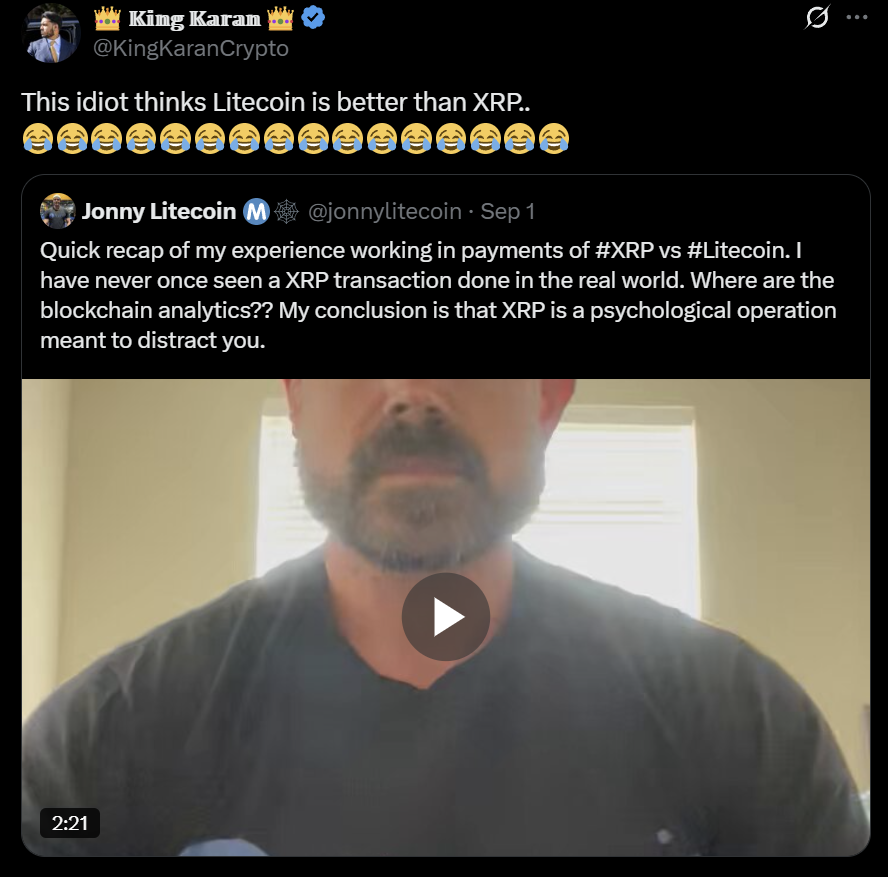The width and height of the screenshot is (888, 877).
Task: Click the Grok slashed-circle icon
Action: pos(817,17)
